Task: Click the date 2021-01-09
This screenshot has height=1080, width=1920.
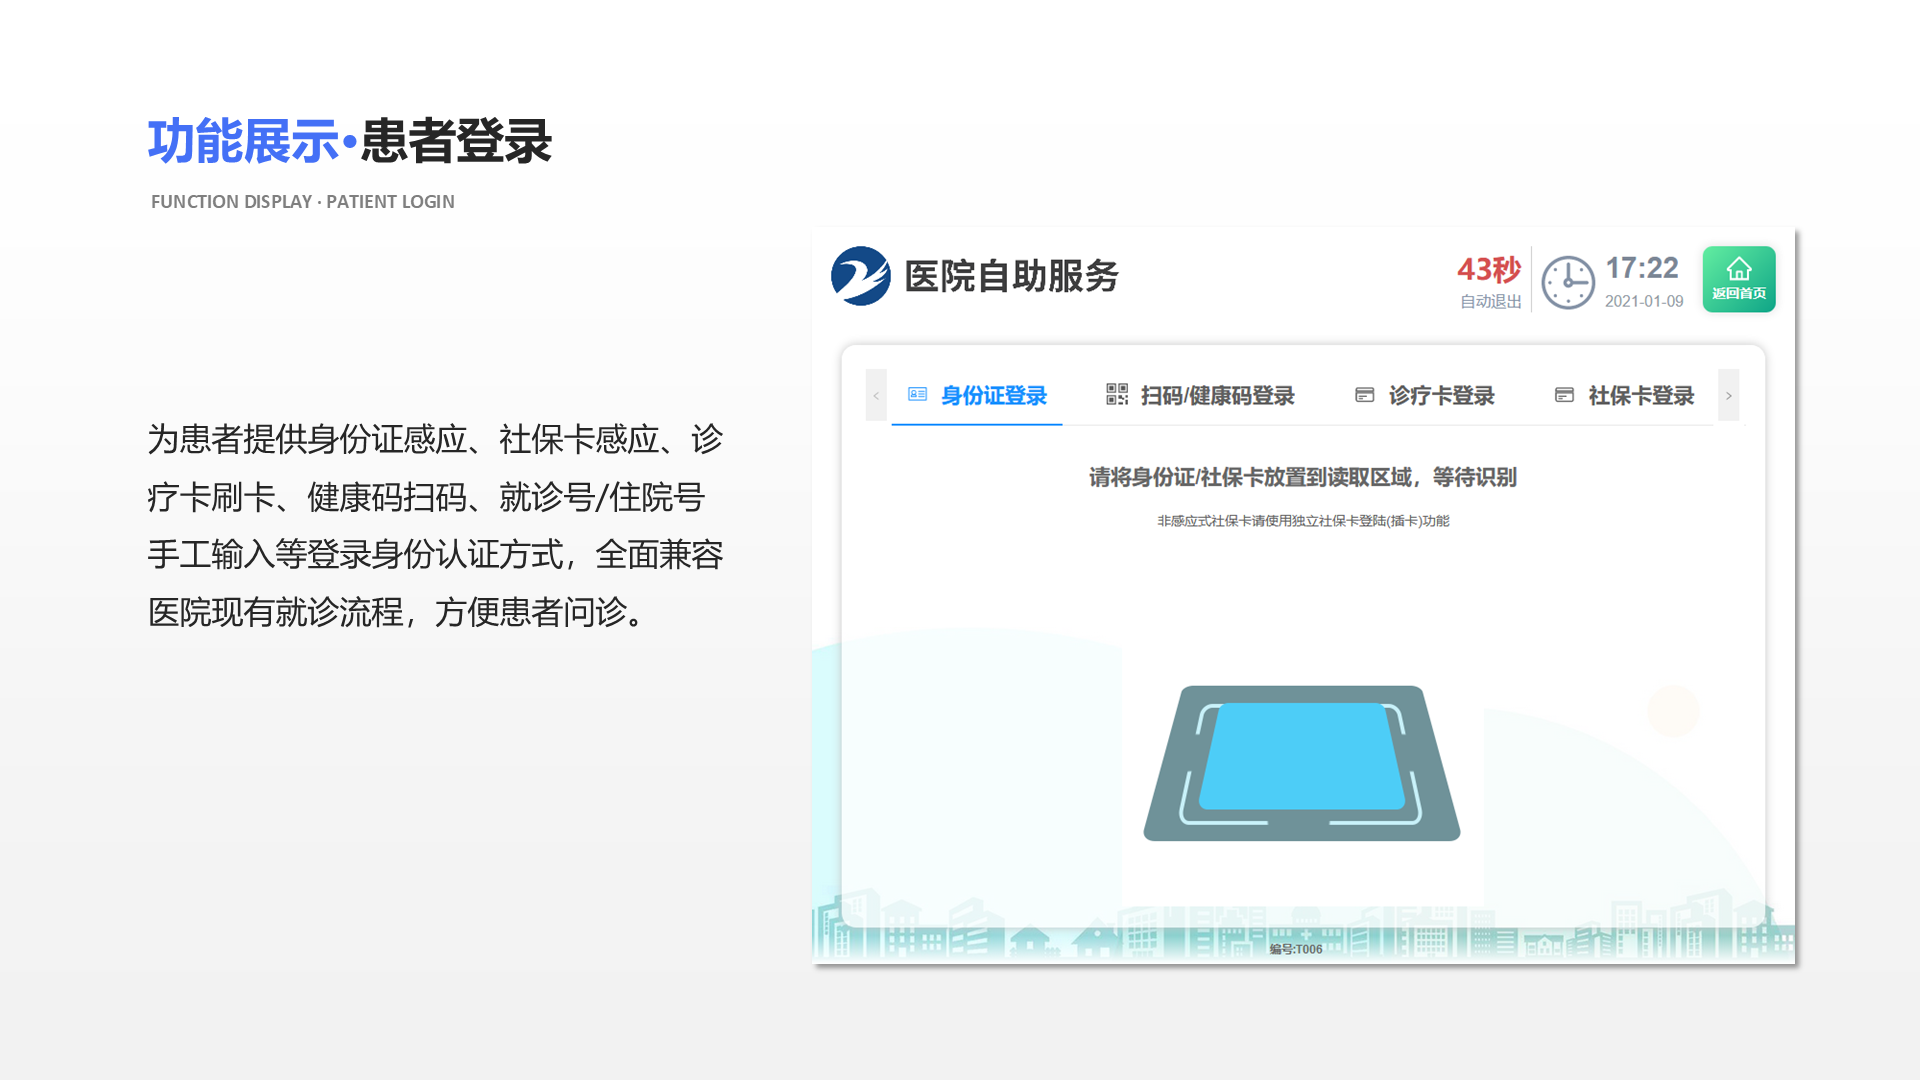Action: pos(1644,301)
